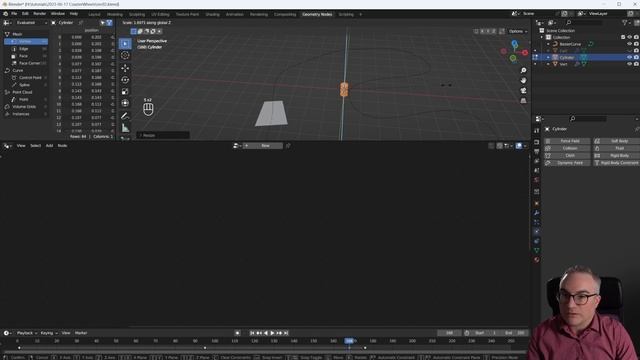Click the green Y axis on navigation gizmo
Viewport: 640px width, 360px height.
(513, 58)
